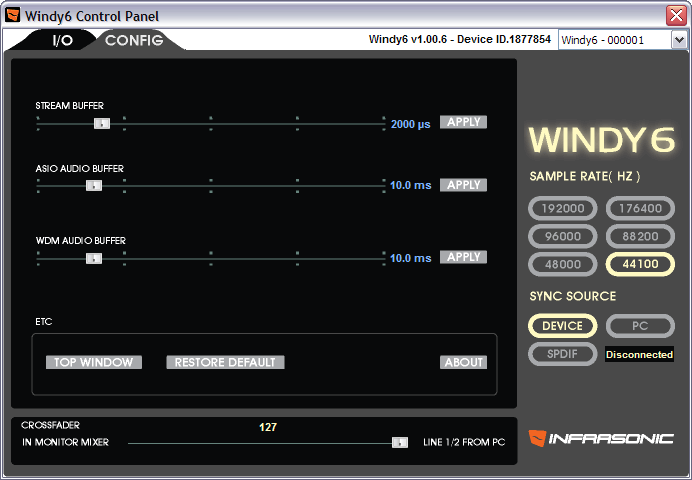The width and height of the screenshot is (692, 480).
Task: Choose PC as sync source
Action: pos(640,326)
